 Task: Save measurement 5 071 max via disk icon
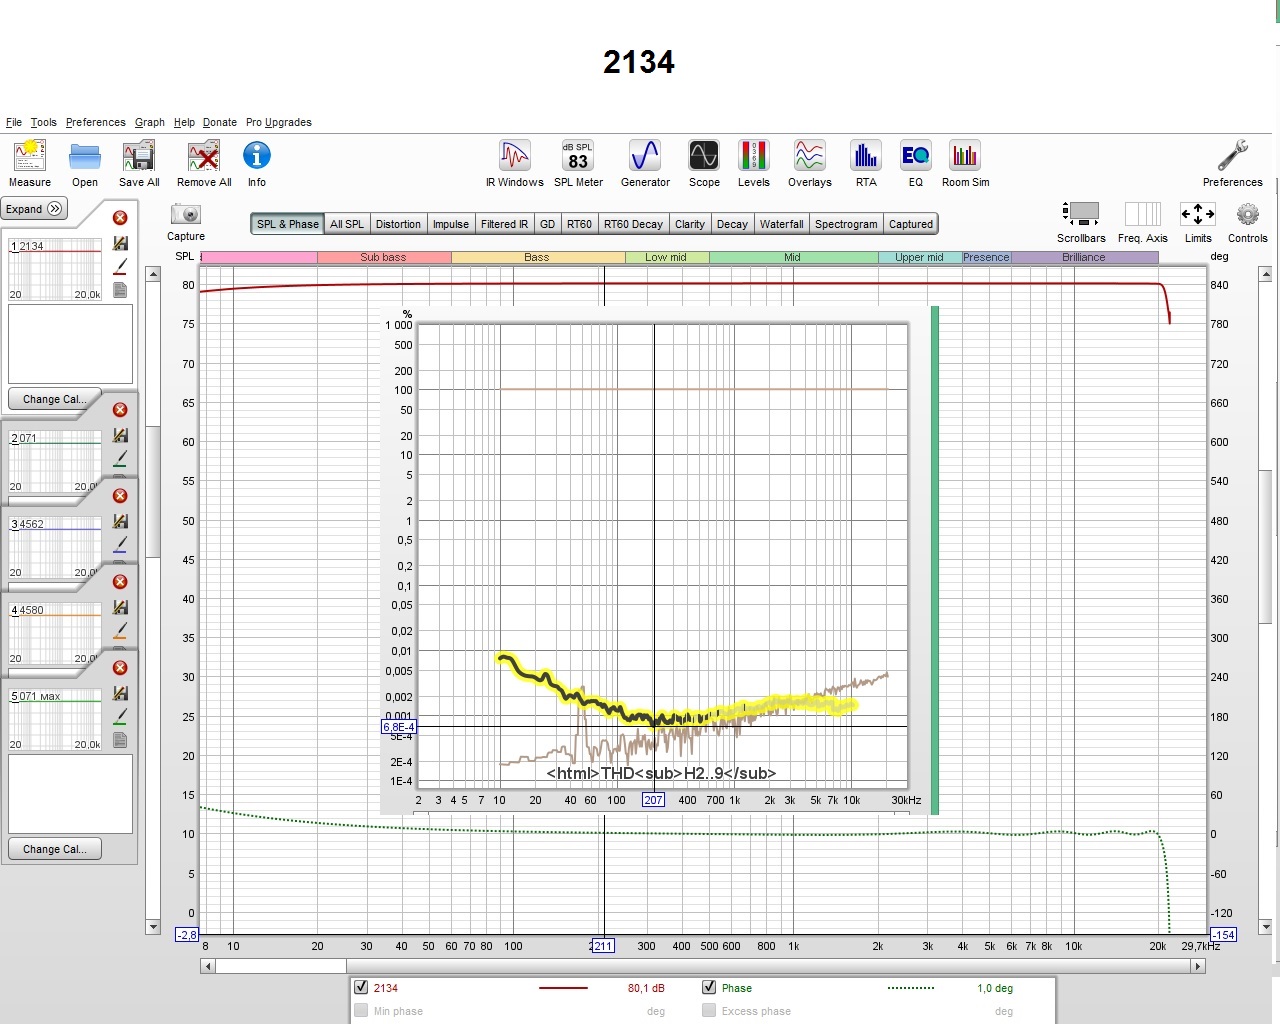click(x=120, y=693)
